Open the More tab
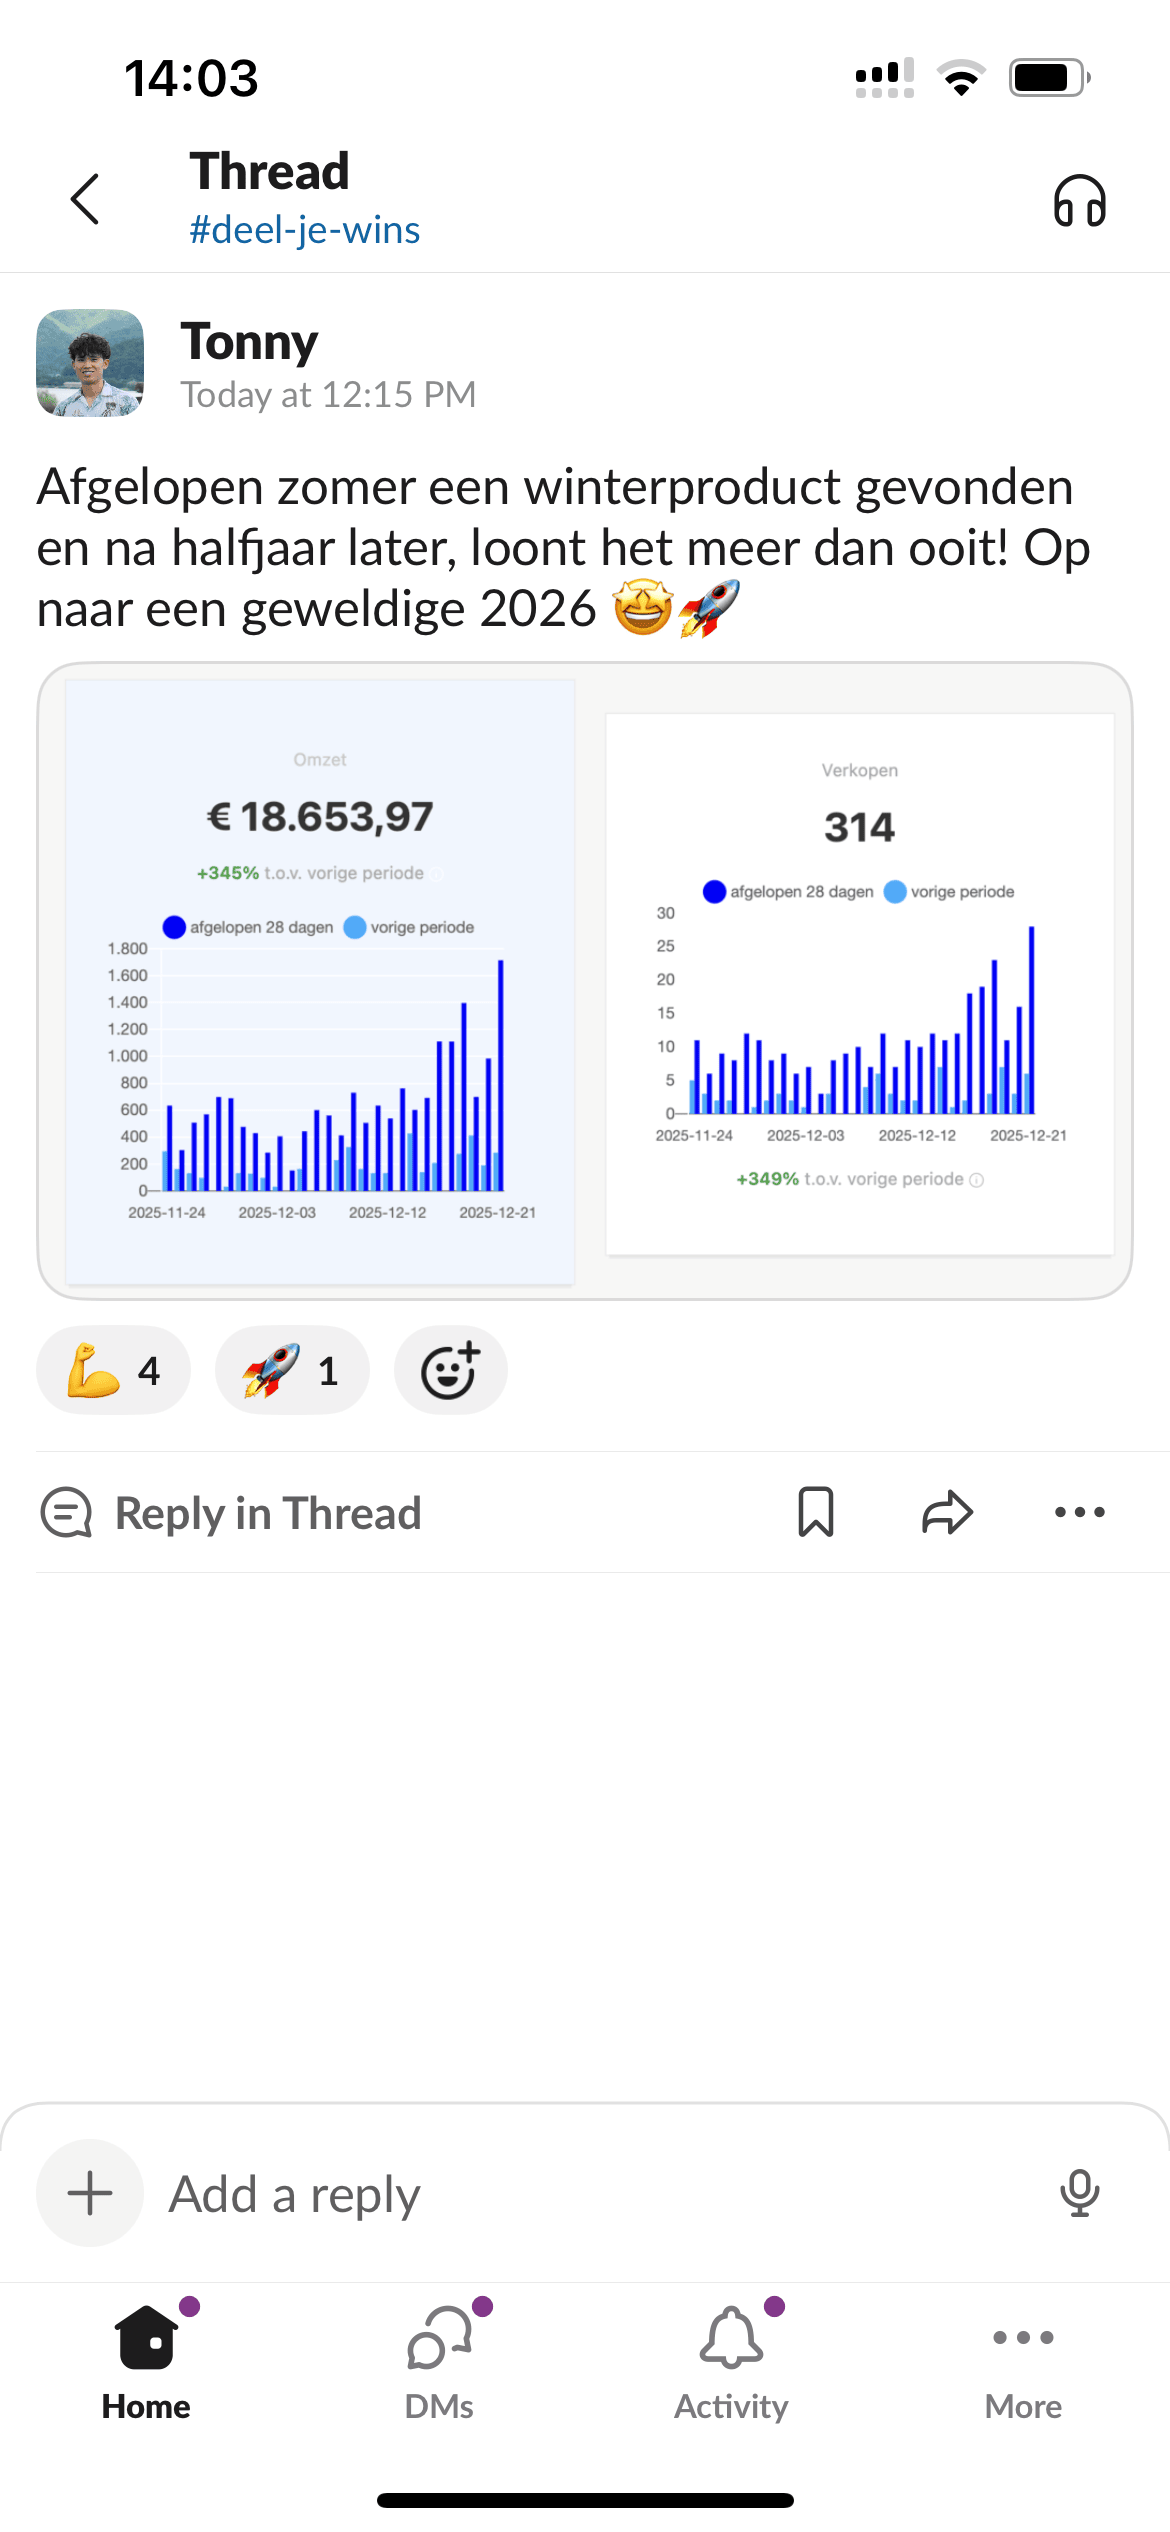This screenshot has height=2532, width=1170. click(x=1023, y=2360)
